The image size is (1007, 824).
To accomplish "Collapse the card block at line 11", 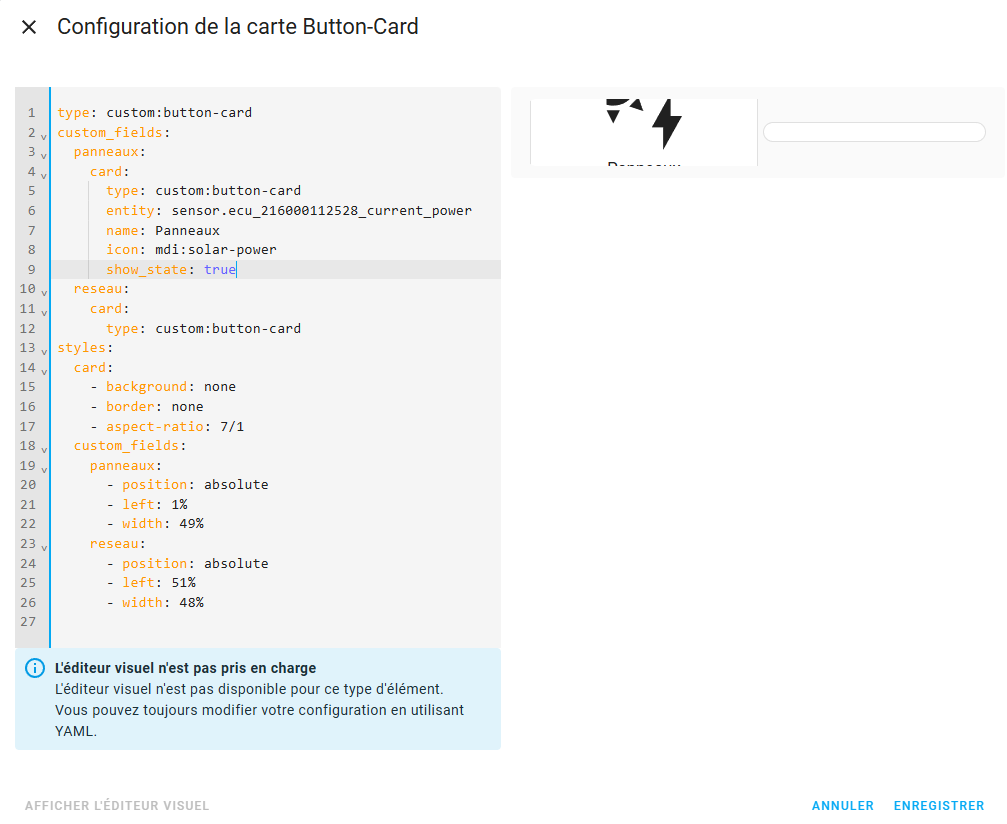I will coord(44,311).
